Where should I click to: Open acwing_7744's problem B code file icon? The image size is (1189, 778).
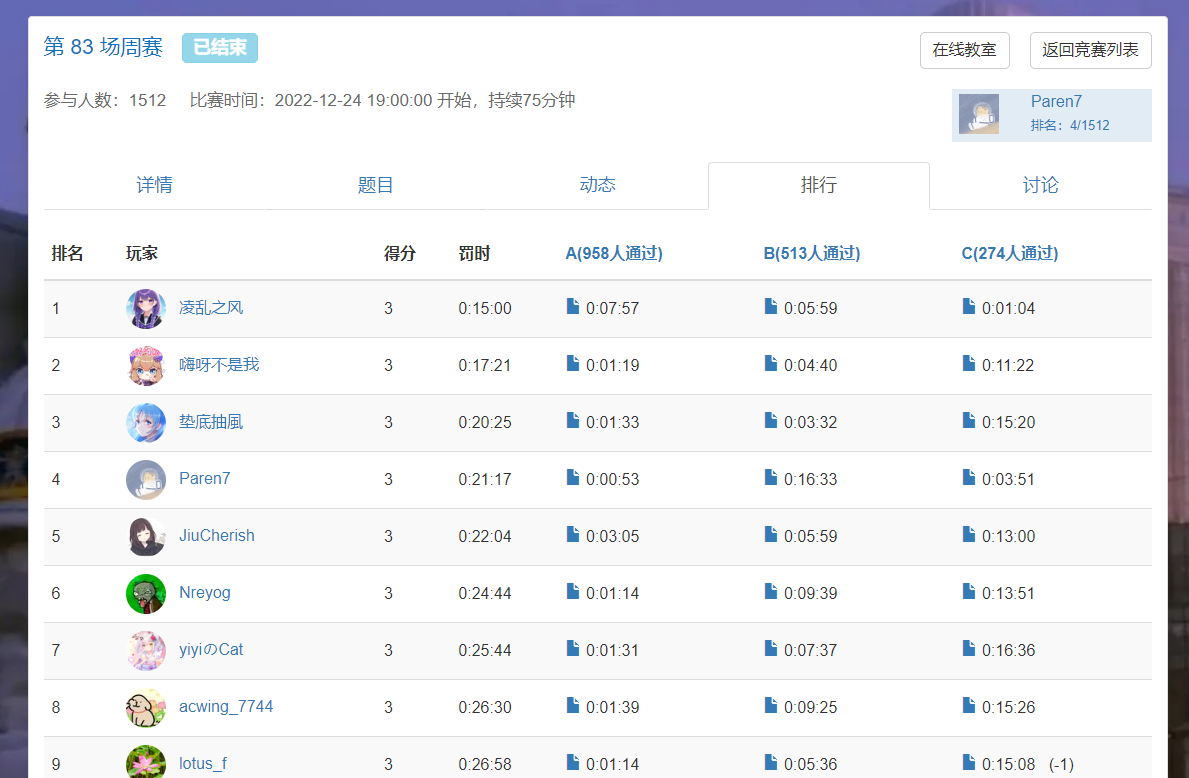[x=771, y=706]
